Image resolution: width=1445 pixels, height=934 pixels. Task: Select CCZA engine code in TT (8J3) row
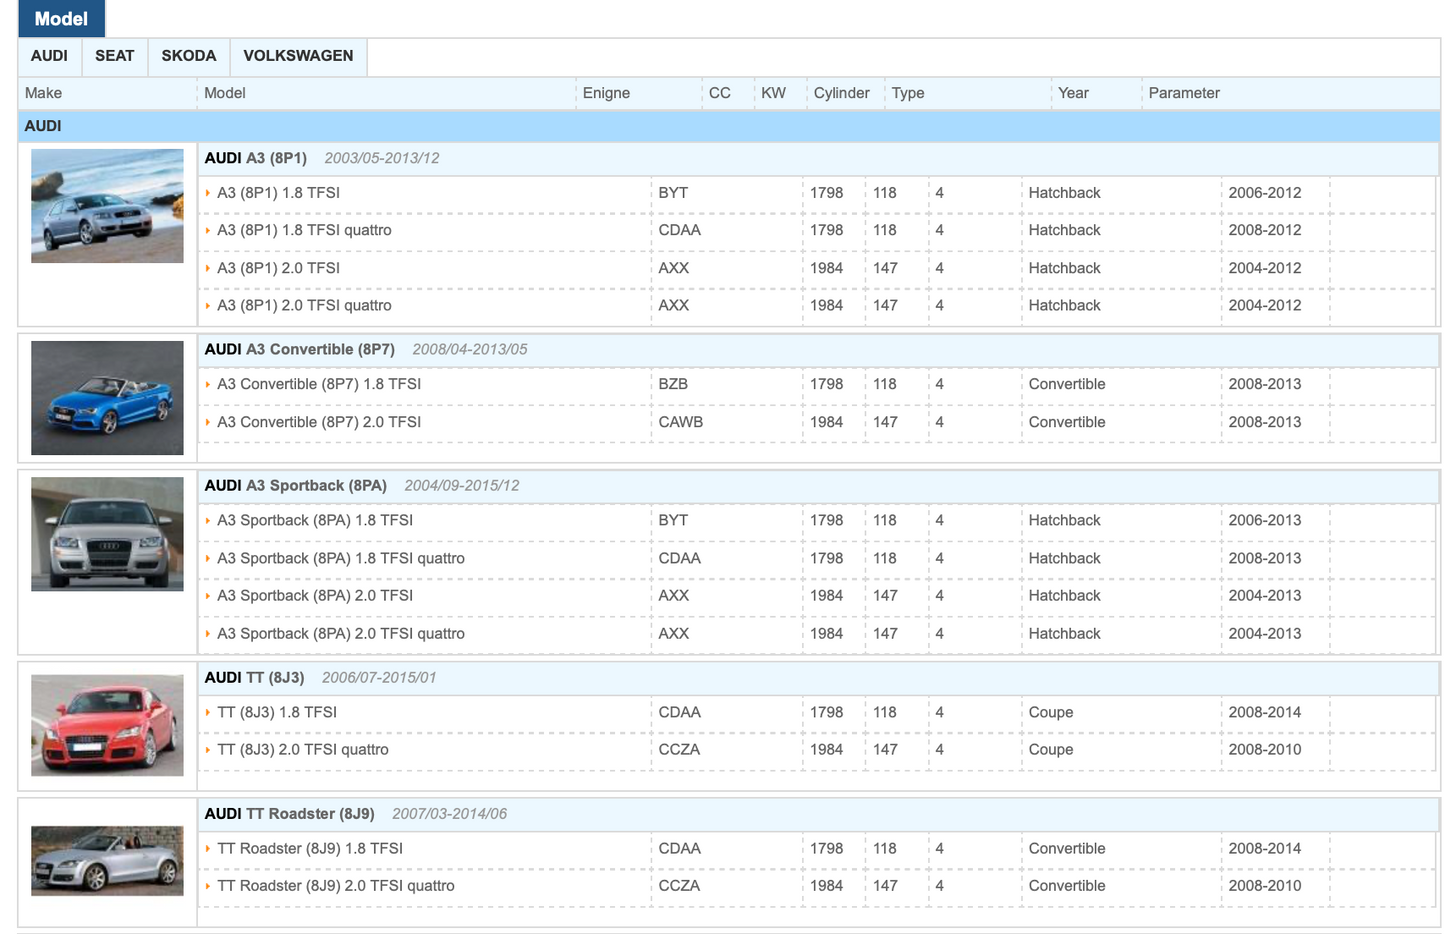679,750
